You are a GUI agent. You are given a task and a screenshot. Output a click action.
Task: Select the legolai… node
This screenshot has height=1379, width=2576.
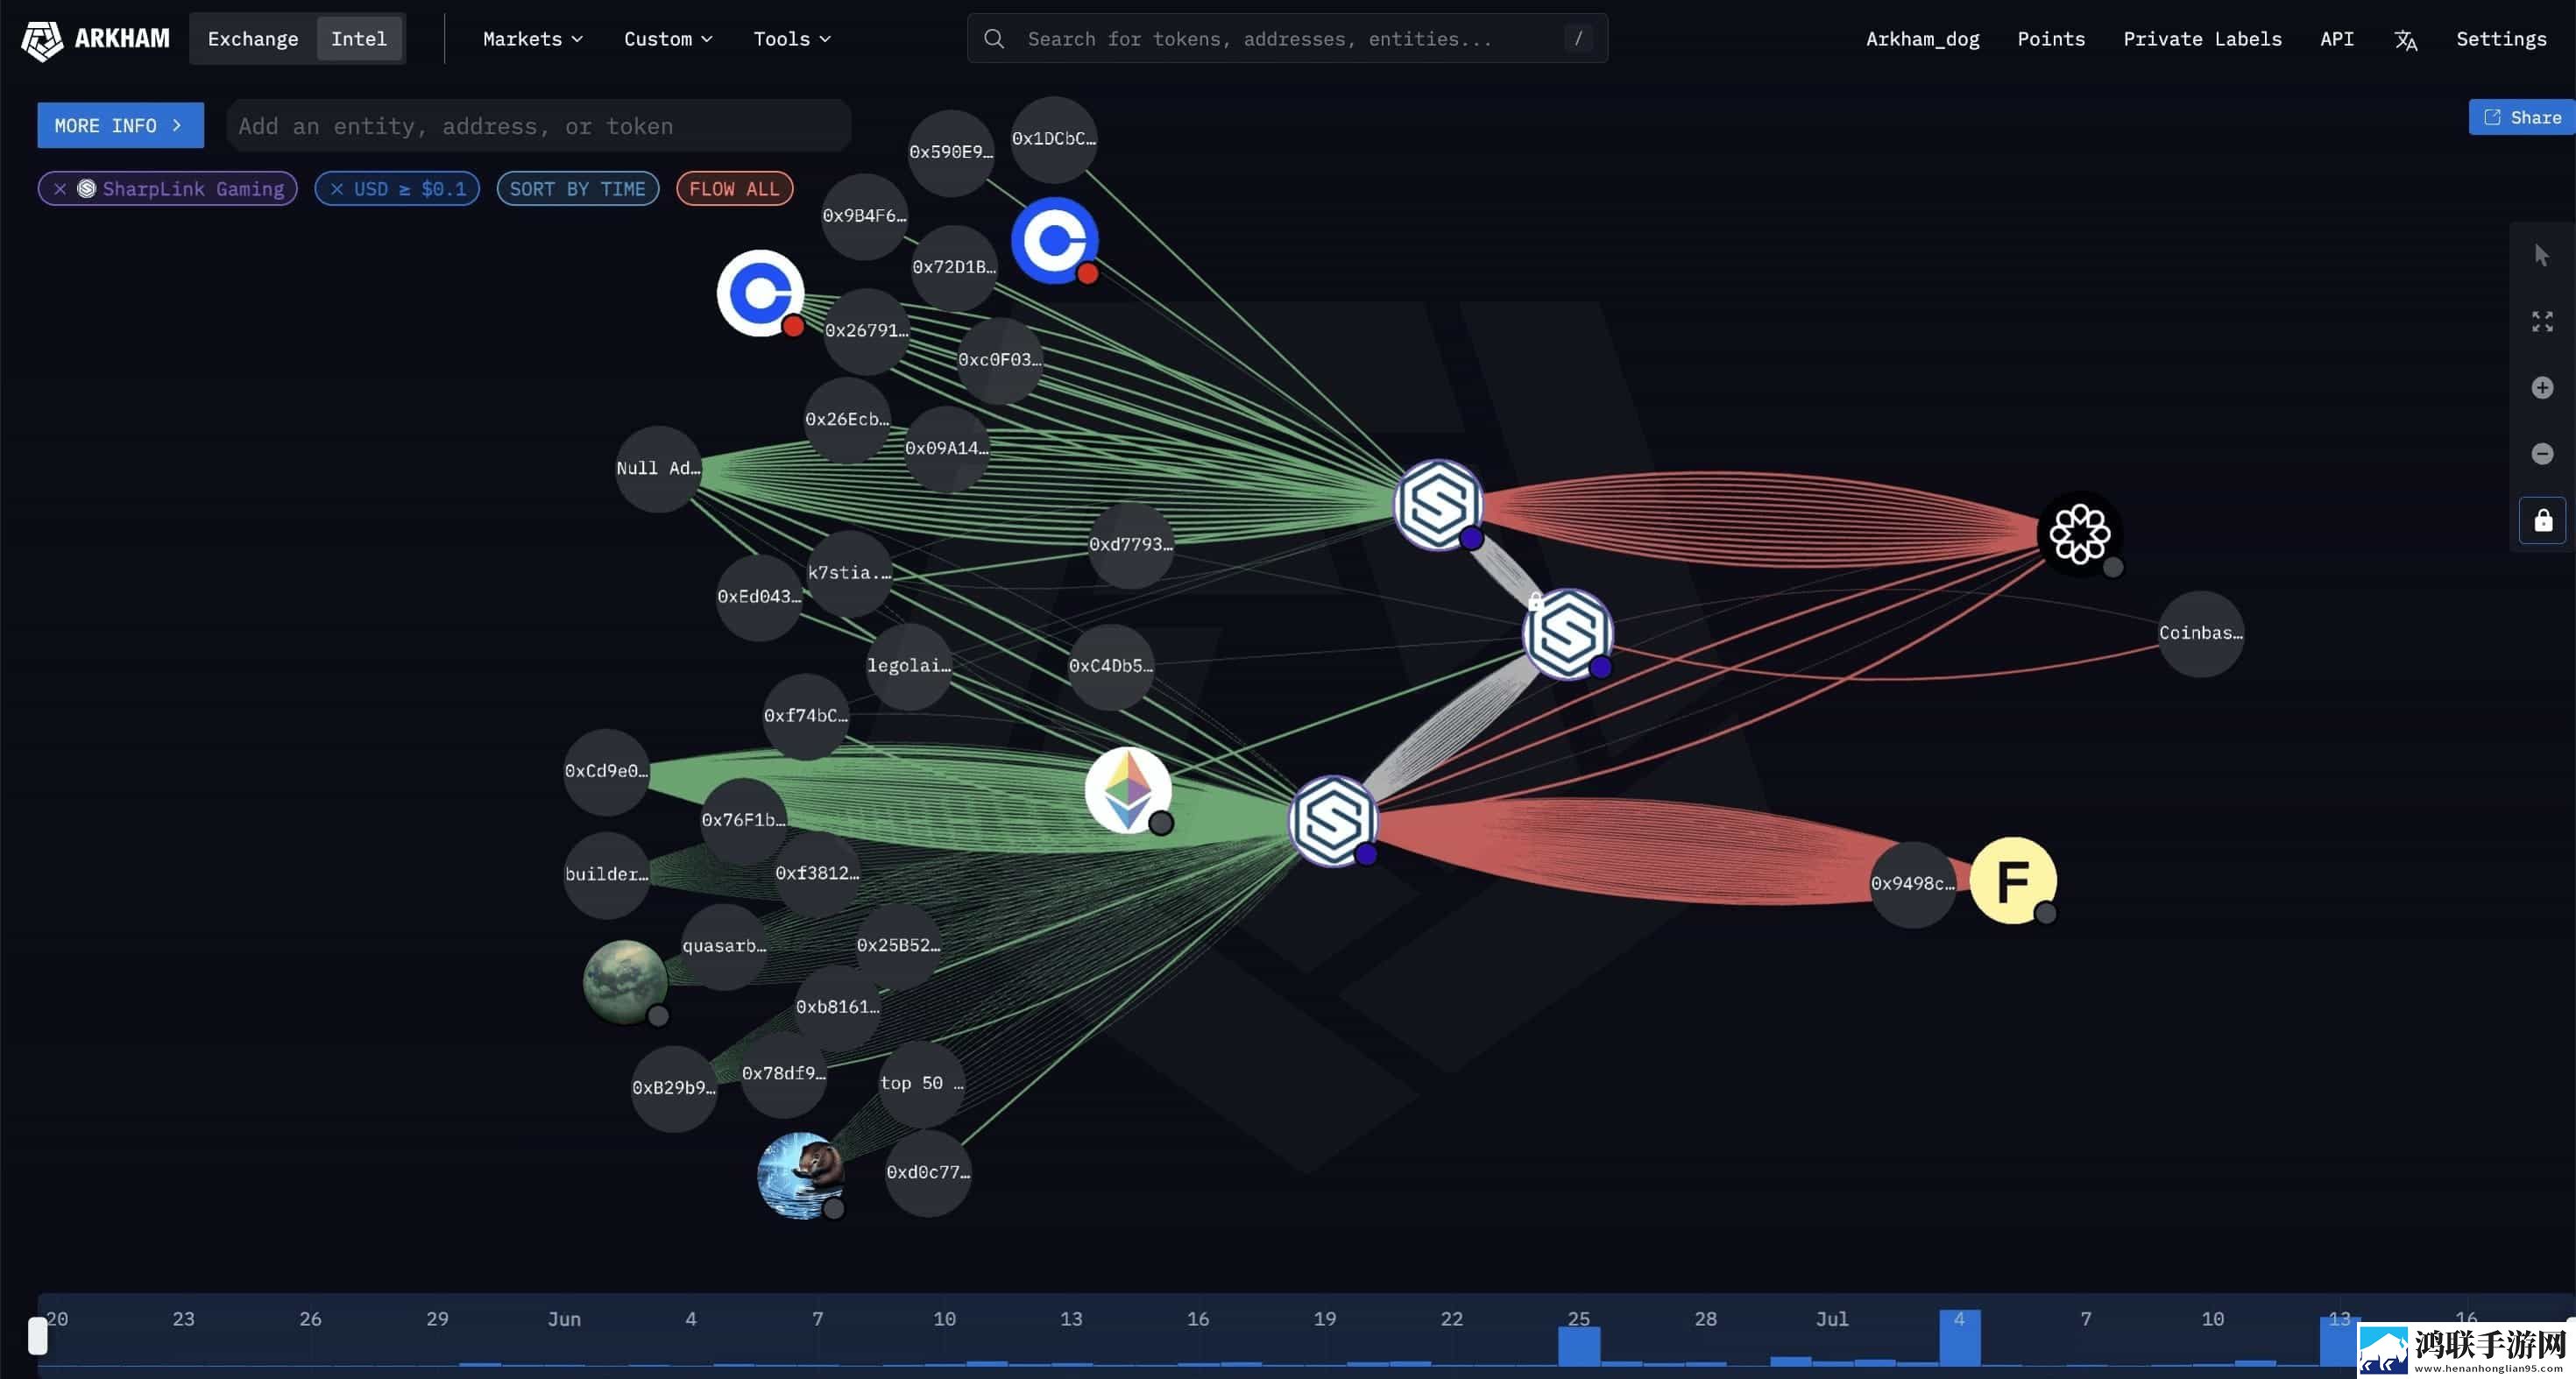click(x=908, y=666)
